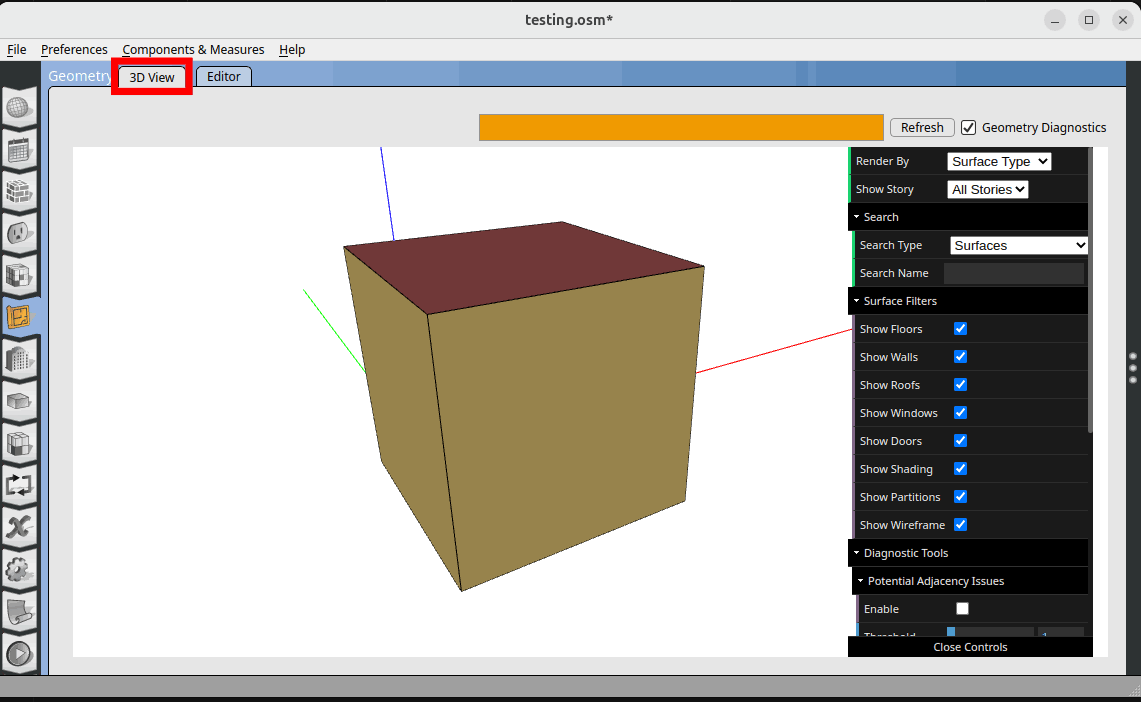
Task: Click the Refresh button
Action: (921, 128)
